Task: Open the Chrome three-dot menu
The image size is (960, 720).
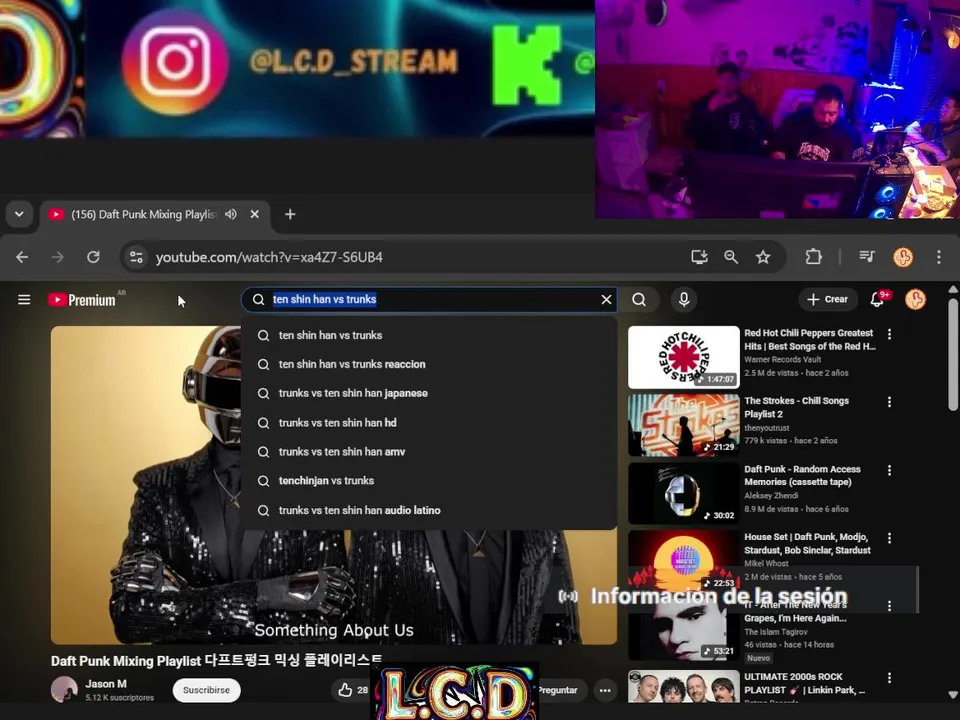Action: click(x=939, y=257)
